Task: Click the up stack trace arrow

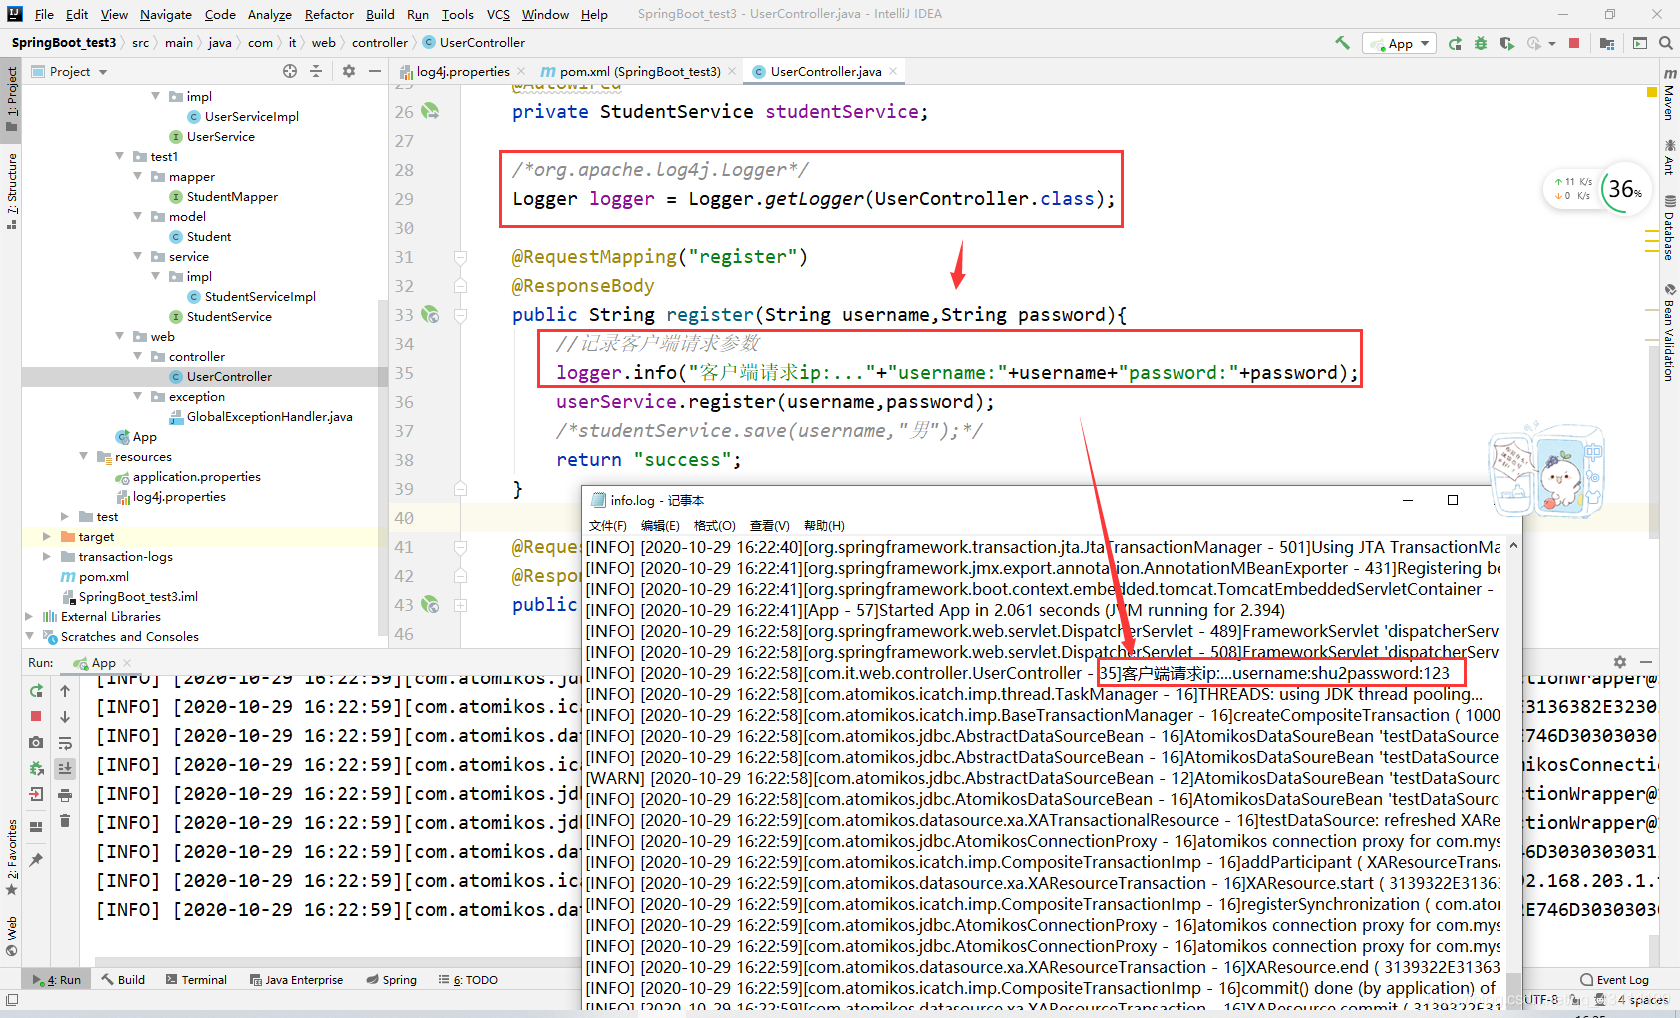Action: 65,690
